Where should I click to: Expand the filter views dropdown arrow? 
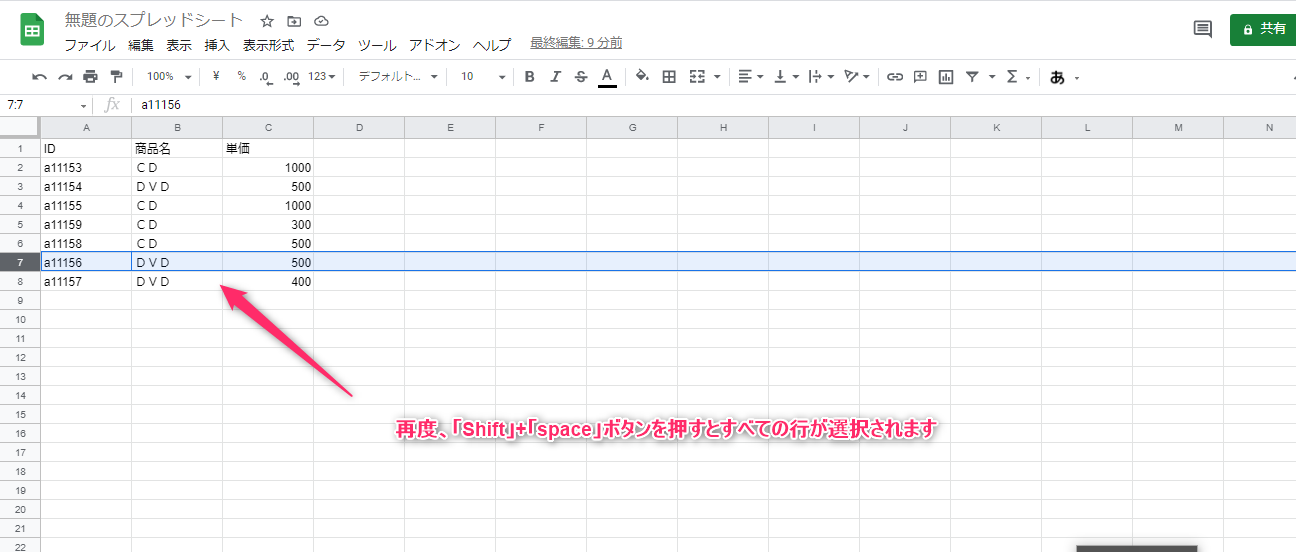pyautogui.click(x=992, y=77)
